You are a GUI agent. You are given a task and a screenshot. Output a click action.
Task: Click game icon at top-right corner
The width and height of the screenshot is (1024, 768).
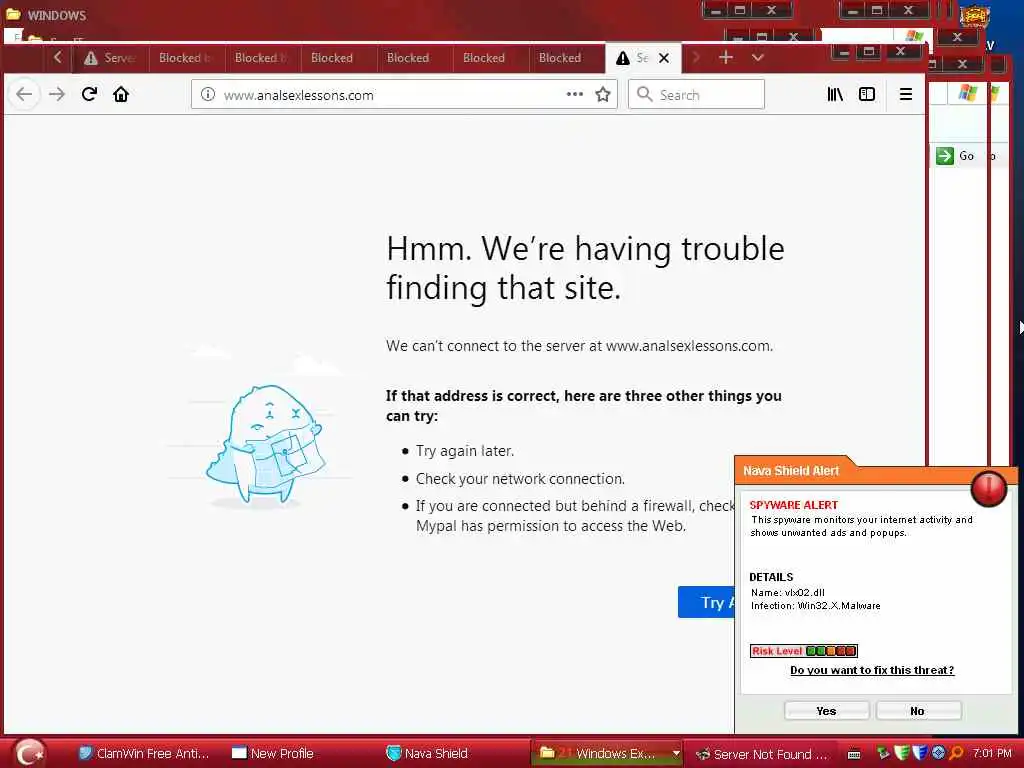974,17
